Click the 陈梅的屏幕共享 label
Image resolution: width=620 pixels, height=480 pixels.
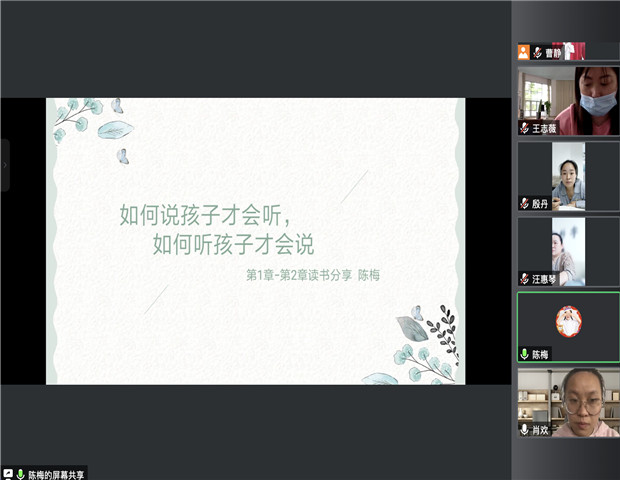click(x=57, y=473)
